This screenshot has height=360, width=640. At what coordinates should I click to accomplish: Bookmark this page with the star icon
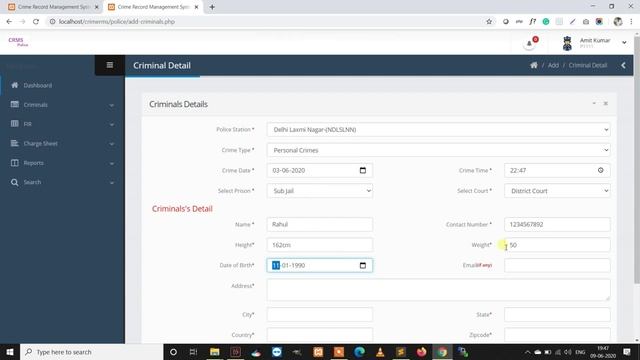click(489, 22)
